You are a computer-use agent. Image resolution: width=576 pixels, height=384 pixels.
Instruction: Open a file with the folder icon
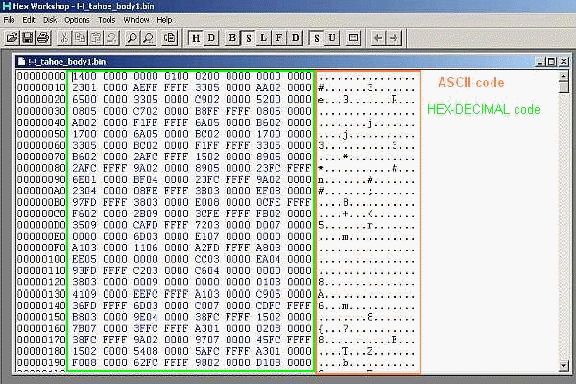point(12,38)
